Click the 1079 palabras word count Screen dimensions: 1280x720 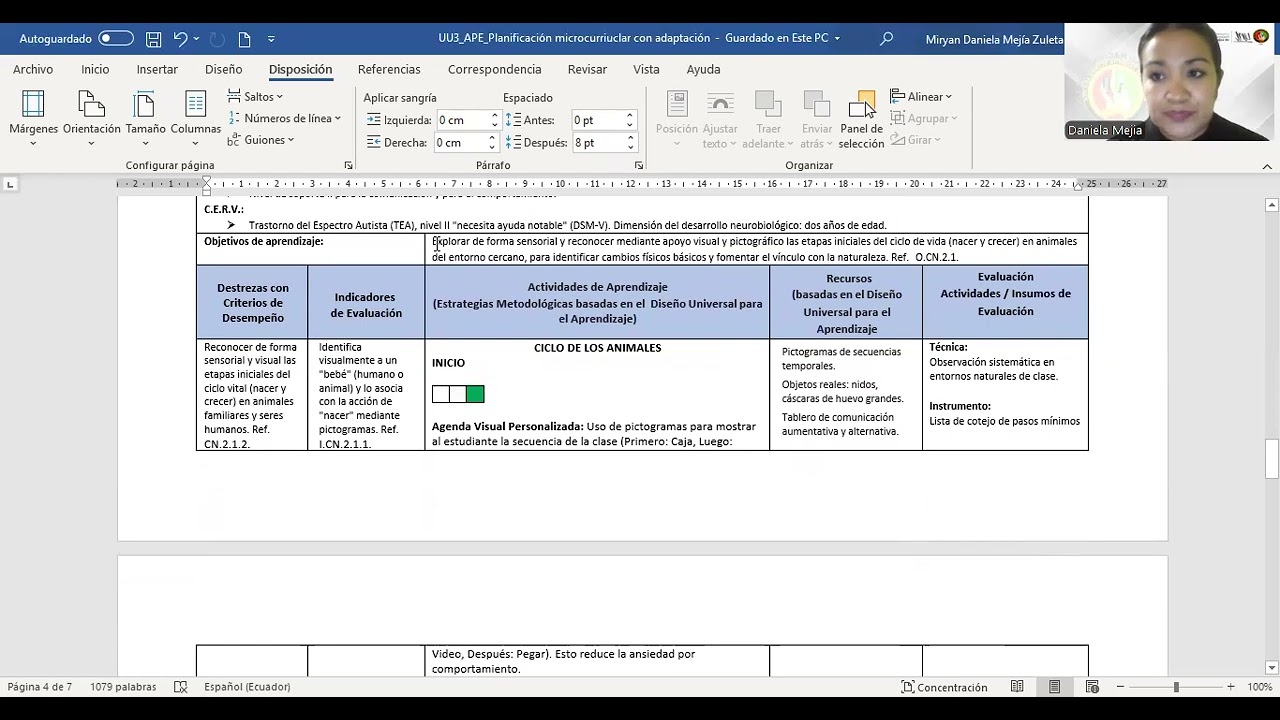(123, 687)
